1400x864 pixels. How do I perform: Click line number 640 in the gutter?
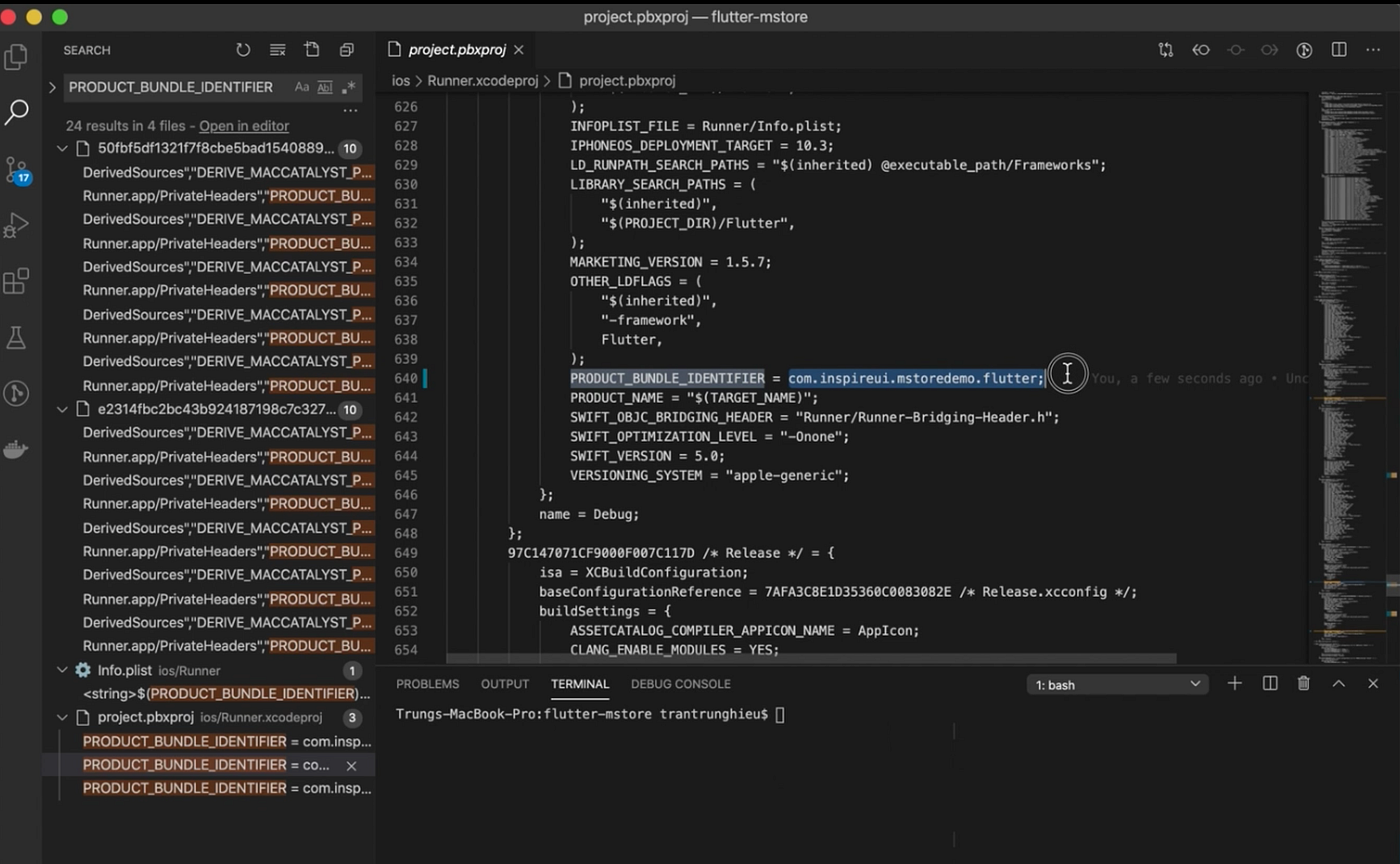pyautogui.click(x=406, y=378)
